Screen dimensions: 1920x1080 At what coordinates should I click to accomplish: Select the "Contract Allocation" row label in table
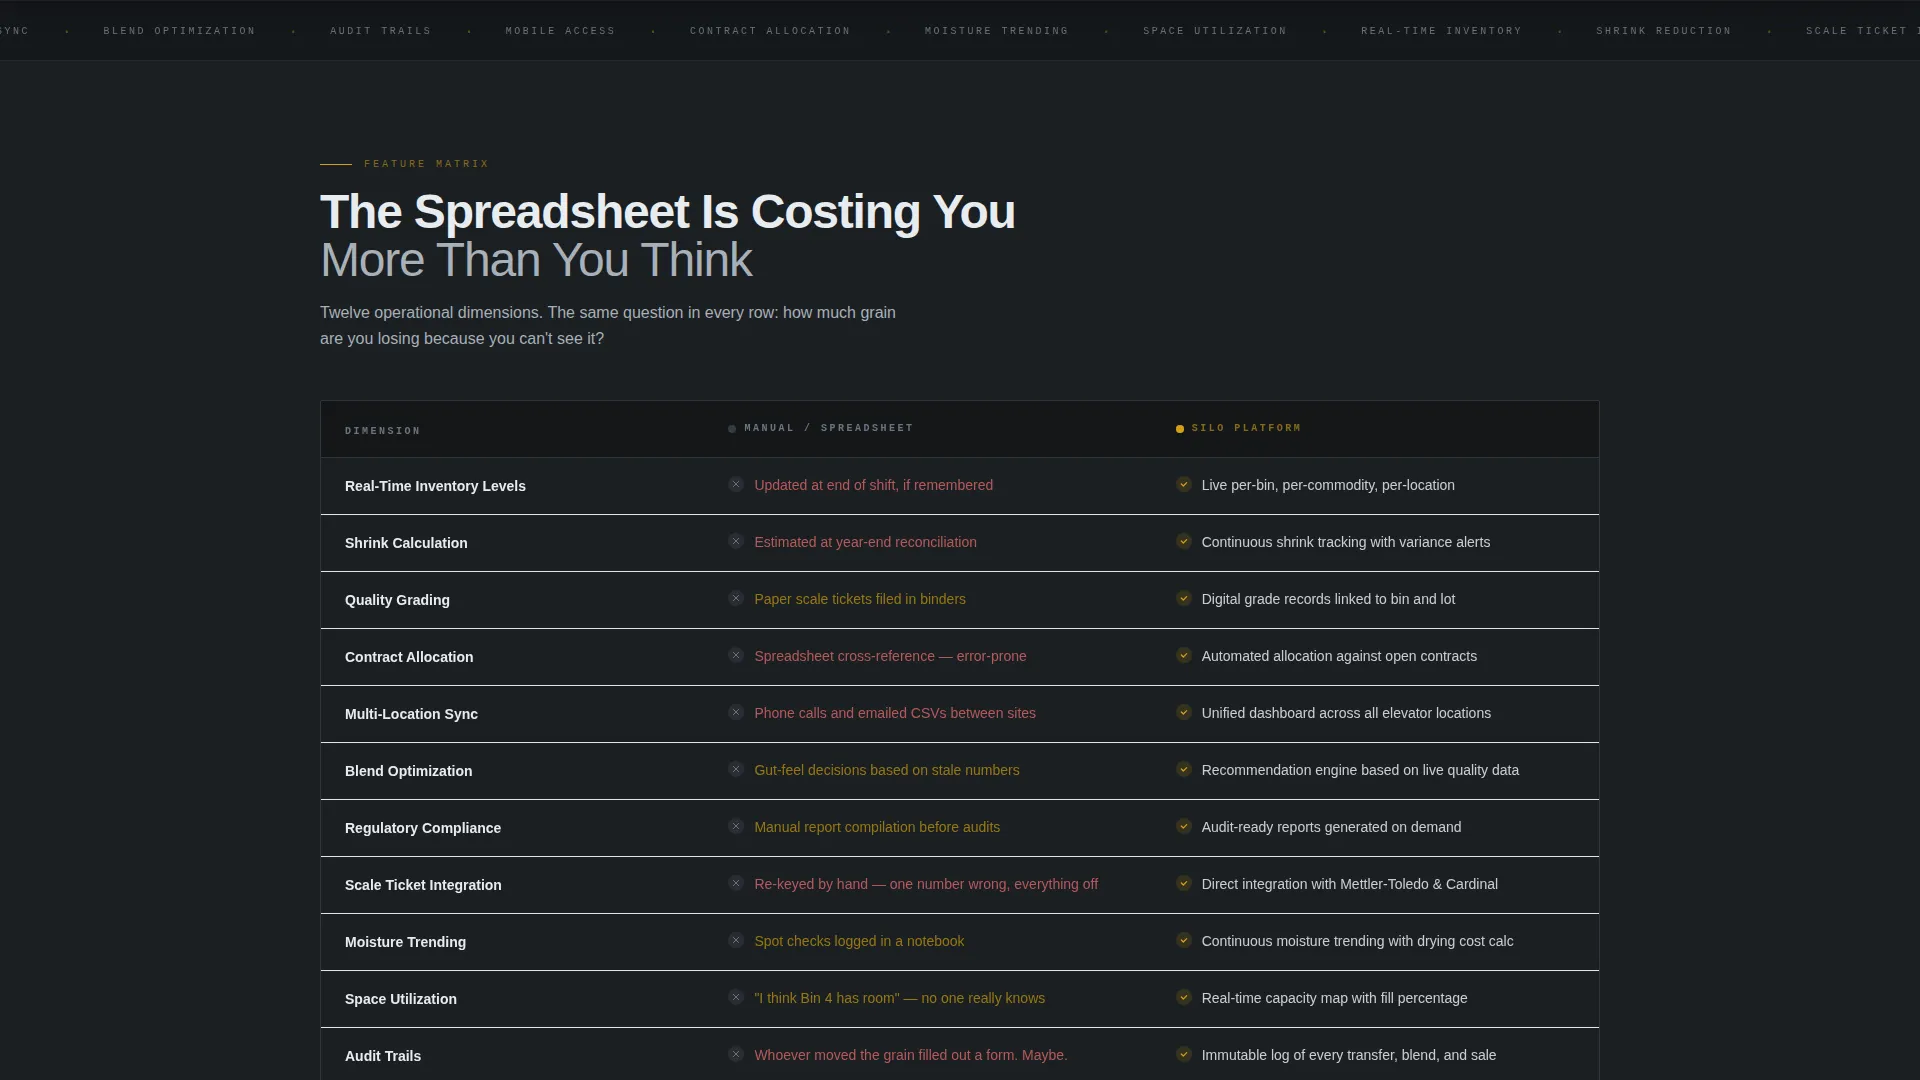409,657
